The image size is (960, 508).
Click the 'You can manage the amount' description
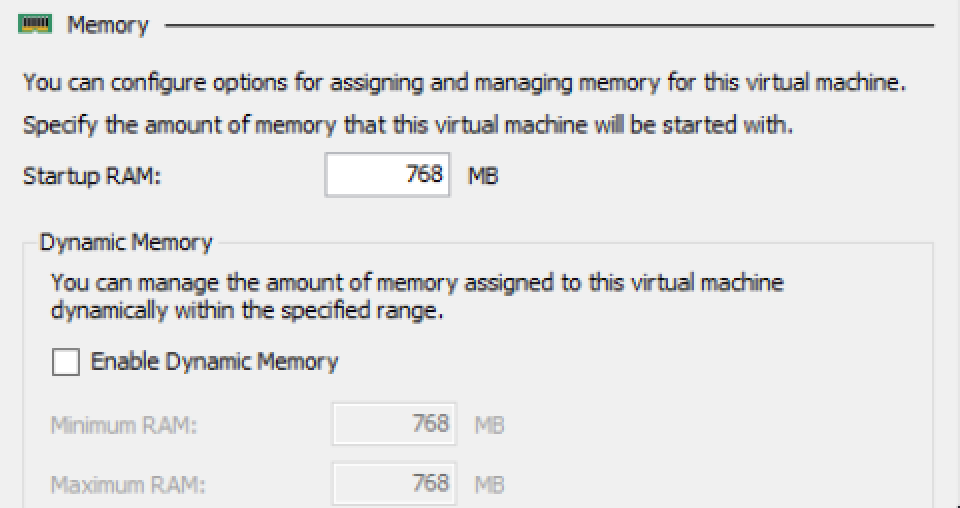[417, 283]
